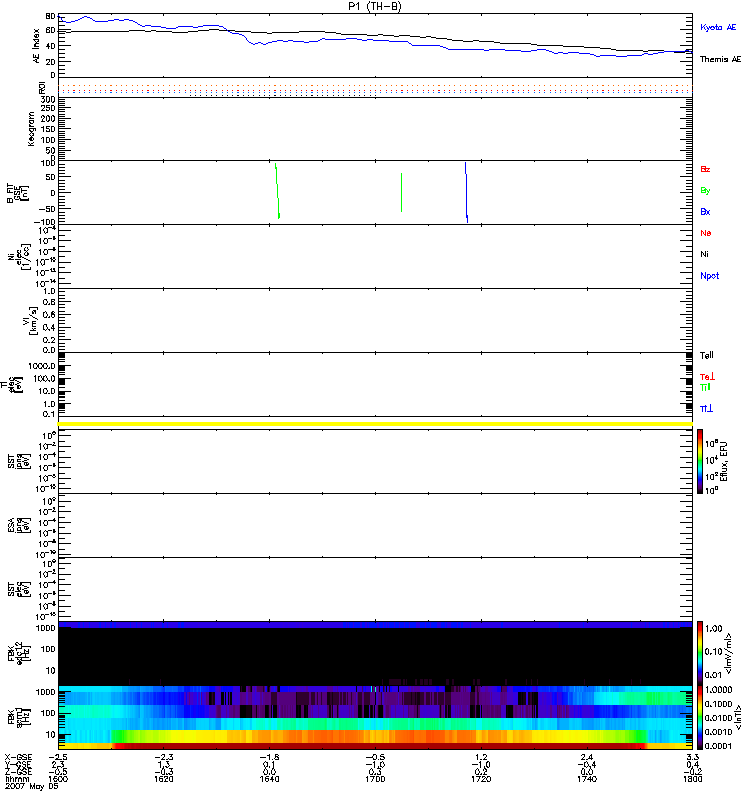Click the 2007 May 05 date label
This screenshot has height=800, width=750.
[32, 786]
